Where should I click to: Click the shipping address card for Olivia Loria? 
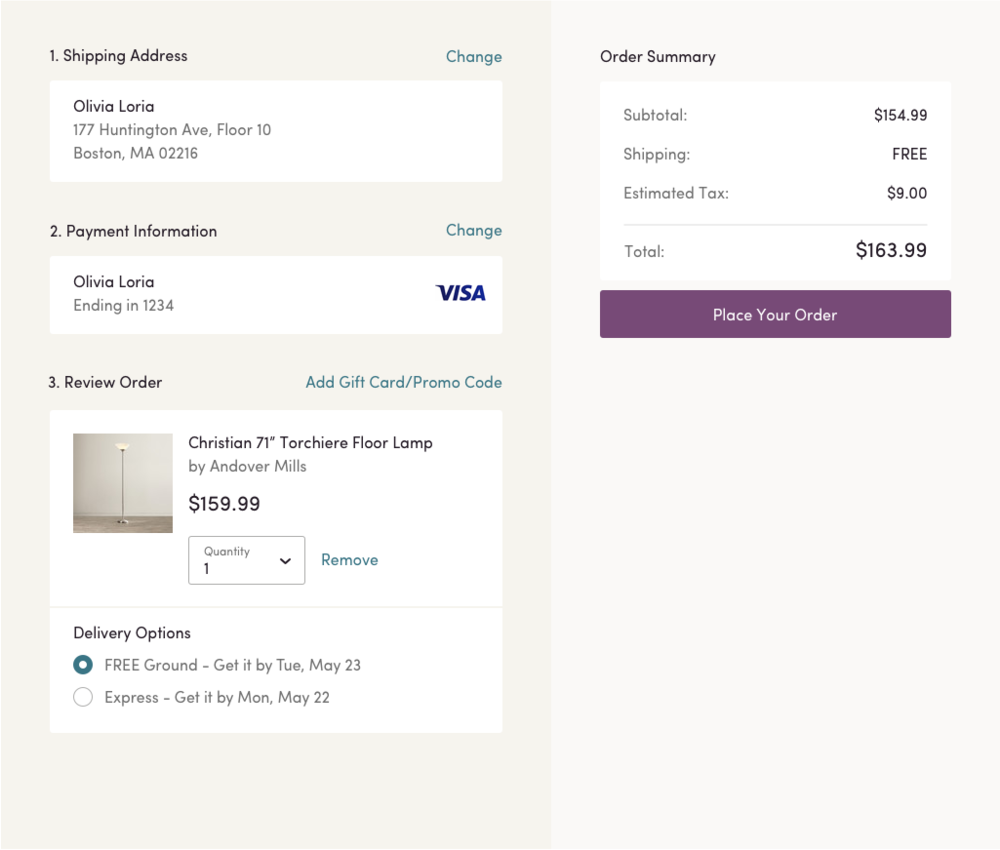point(276,131)
